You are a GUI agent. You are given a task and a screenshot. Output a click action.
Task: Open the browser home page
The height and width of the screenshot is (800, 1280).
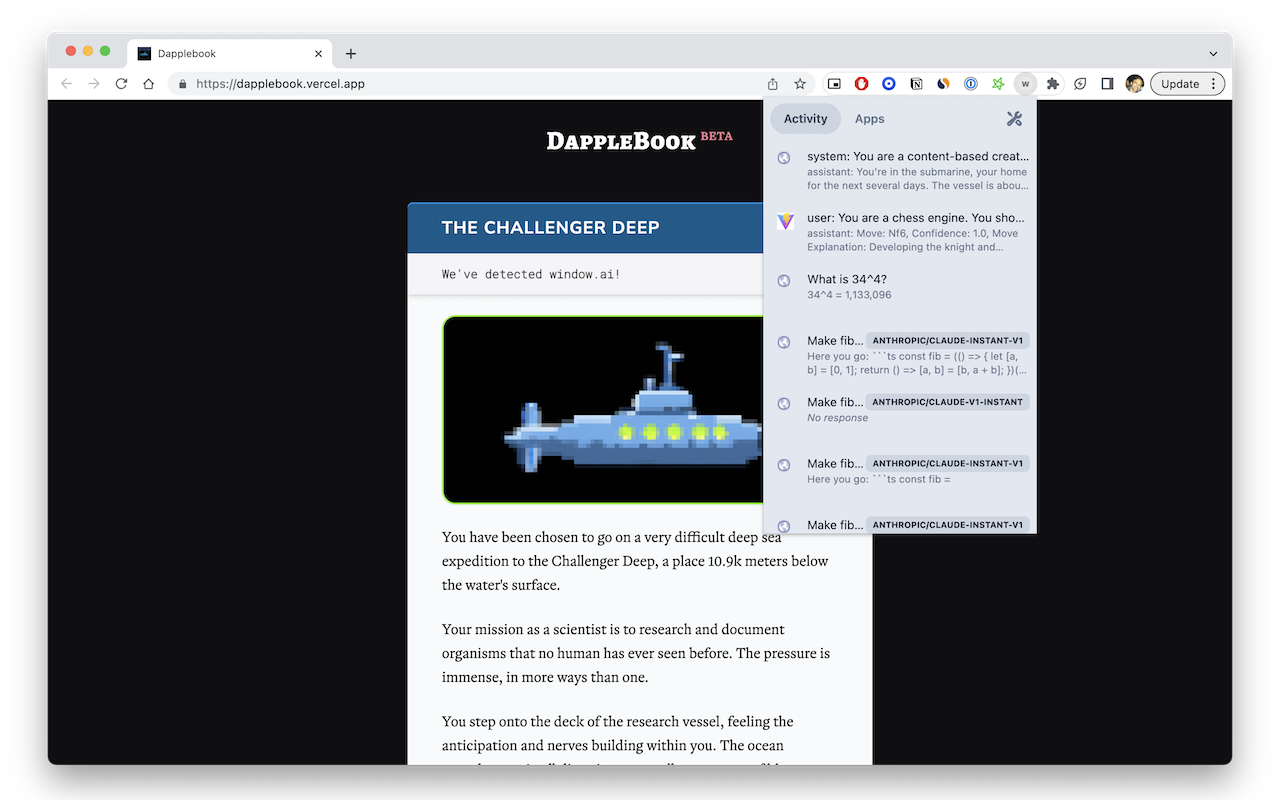[x=148, y=84]
